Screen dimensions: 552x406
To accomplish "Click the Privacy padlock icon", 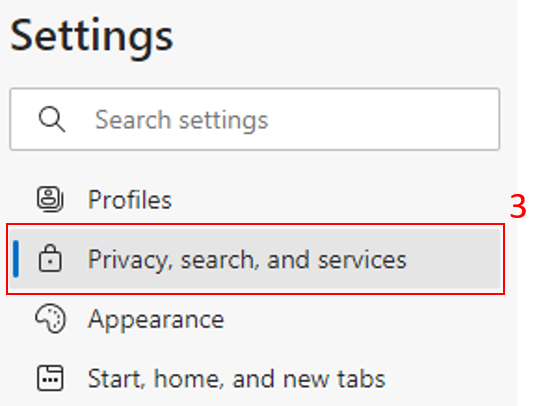I will [x=50, y=258].
